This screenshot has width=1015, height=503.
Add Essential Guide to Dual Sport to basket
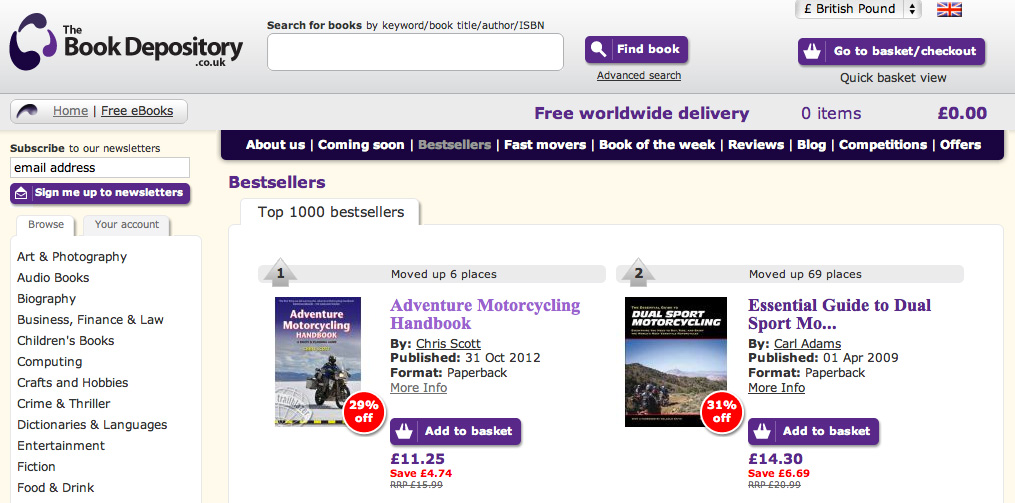point(813,431)
